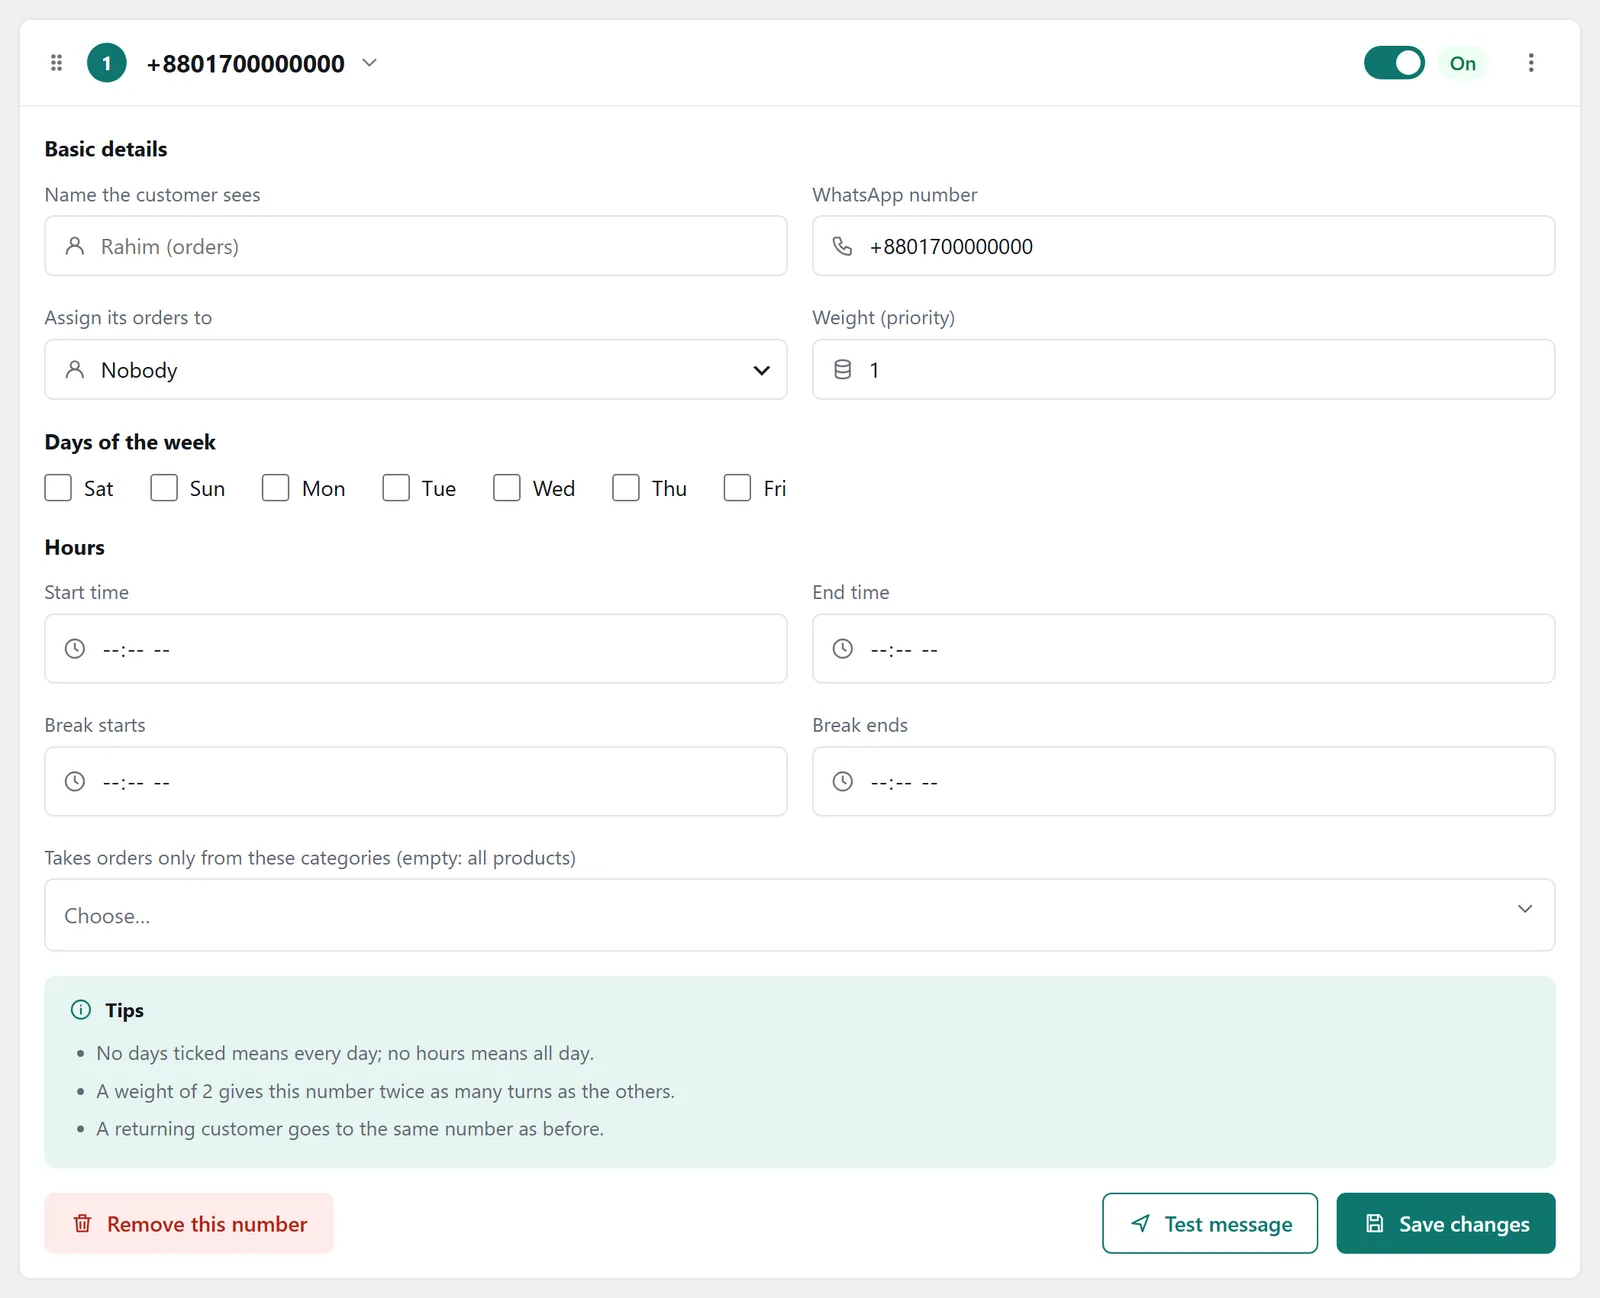Viewport: 1600px width, 1298px height.
Task: Turn off the On toggle switch
Action: point(1394,63)
